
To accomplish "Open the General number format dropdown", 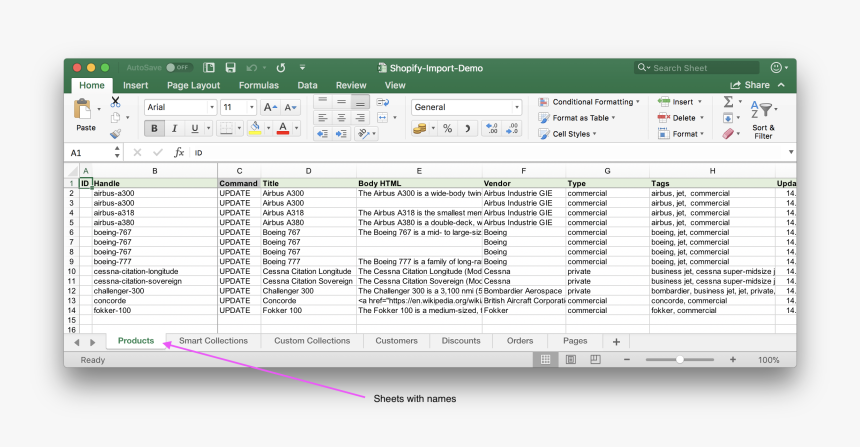I will pyautogui.click(x=466, y=107).
